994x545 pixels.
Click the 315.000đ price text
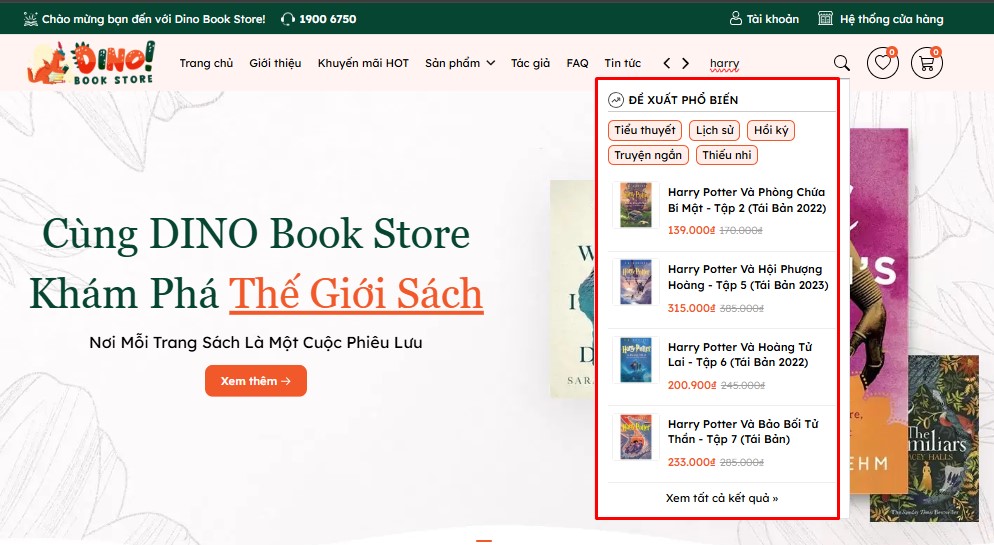coord(691,308)
